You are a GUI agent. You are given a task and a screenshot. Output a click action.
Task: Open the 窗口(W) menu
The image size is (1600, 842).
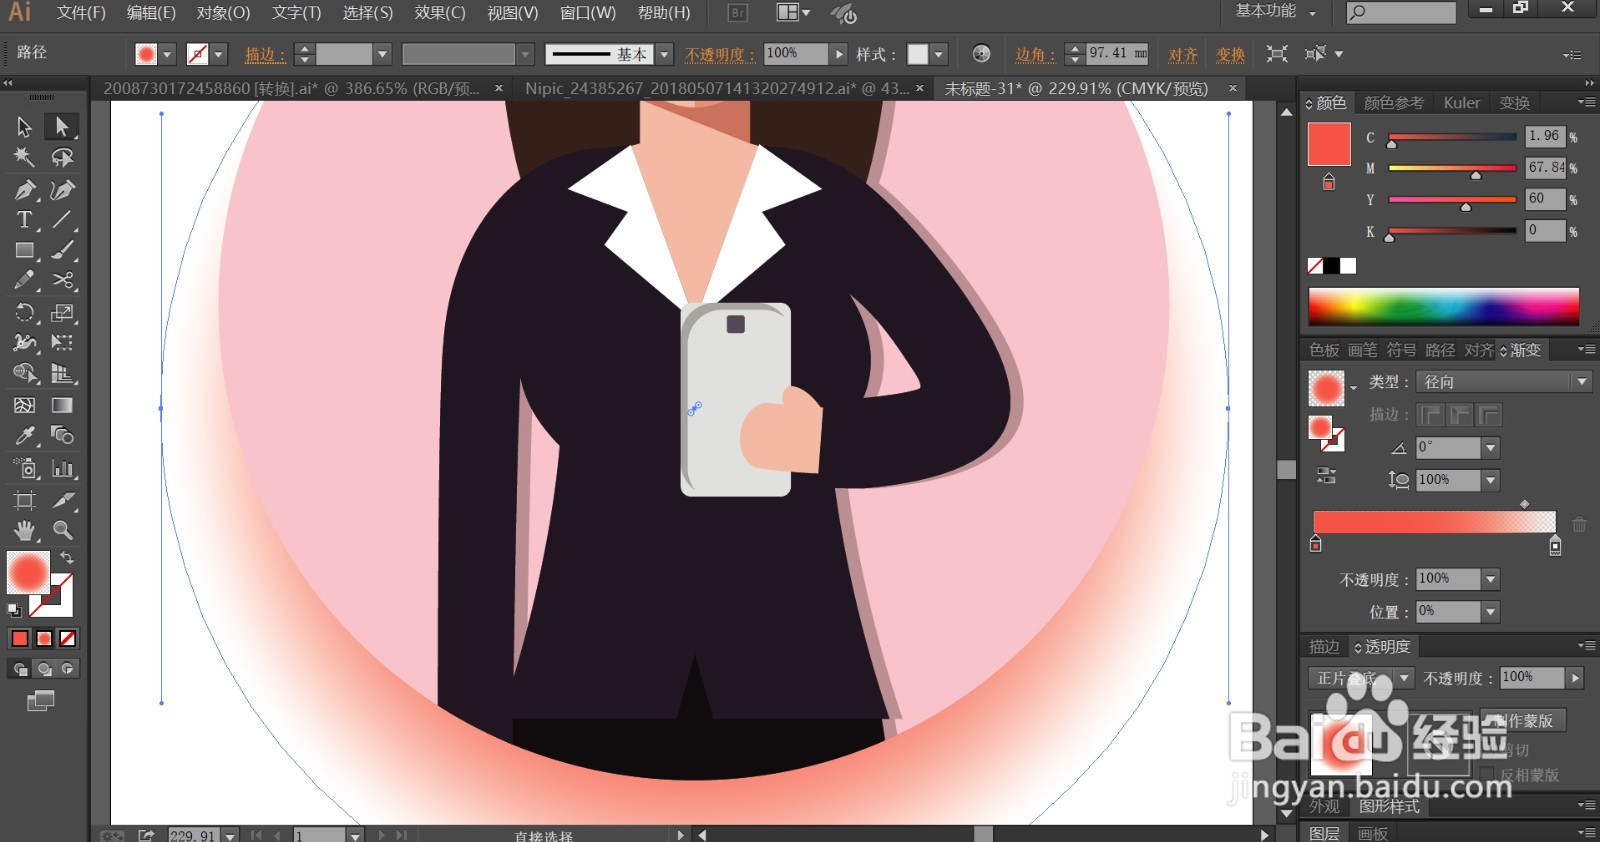(x=587, y=13)
